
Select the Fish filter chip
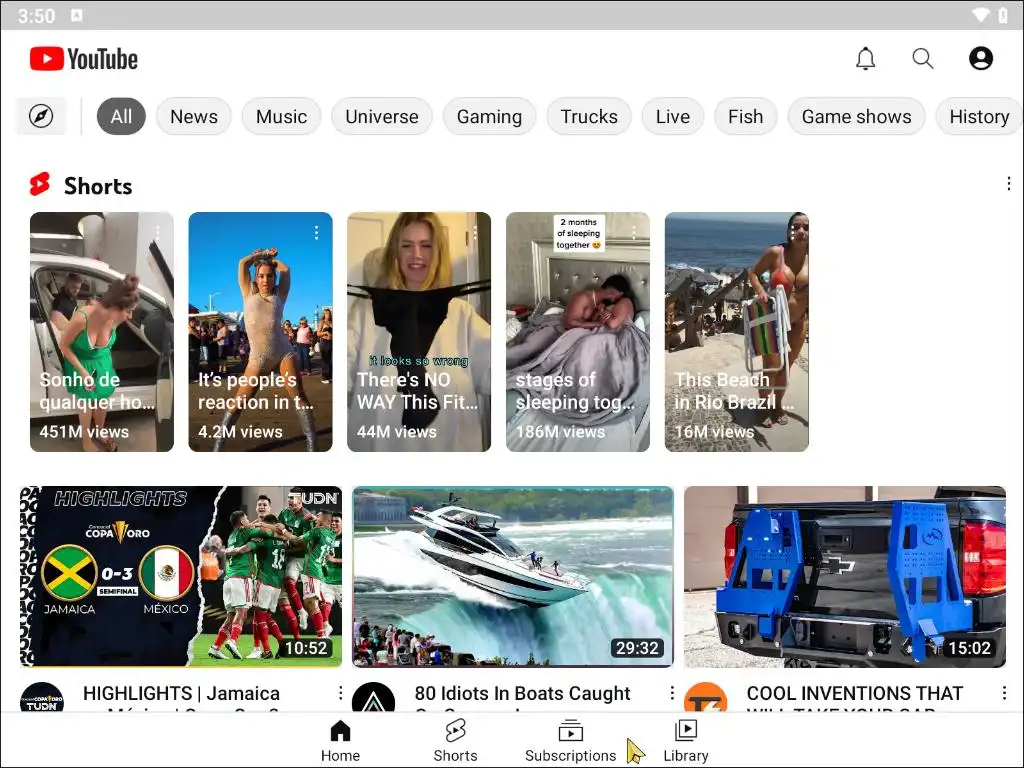click(x=745, y=116)
